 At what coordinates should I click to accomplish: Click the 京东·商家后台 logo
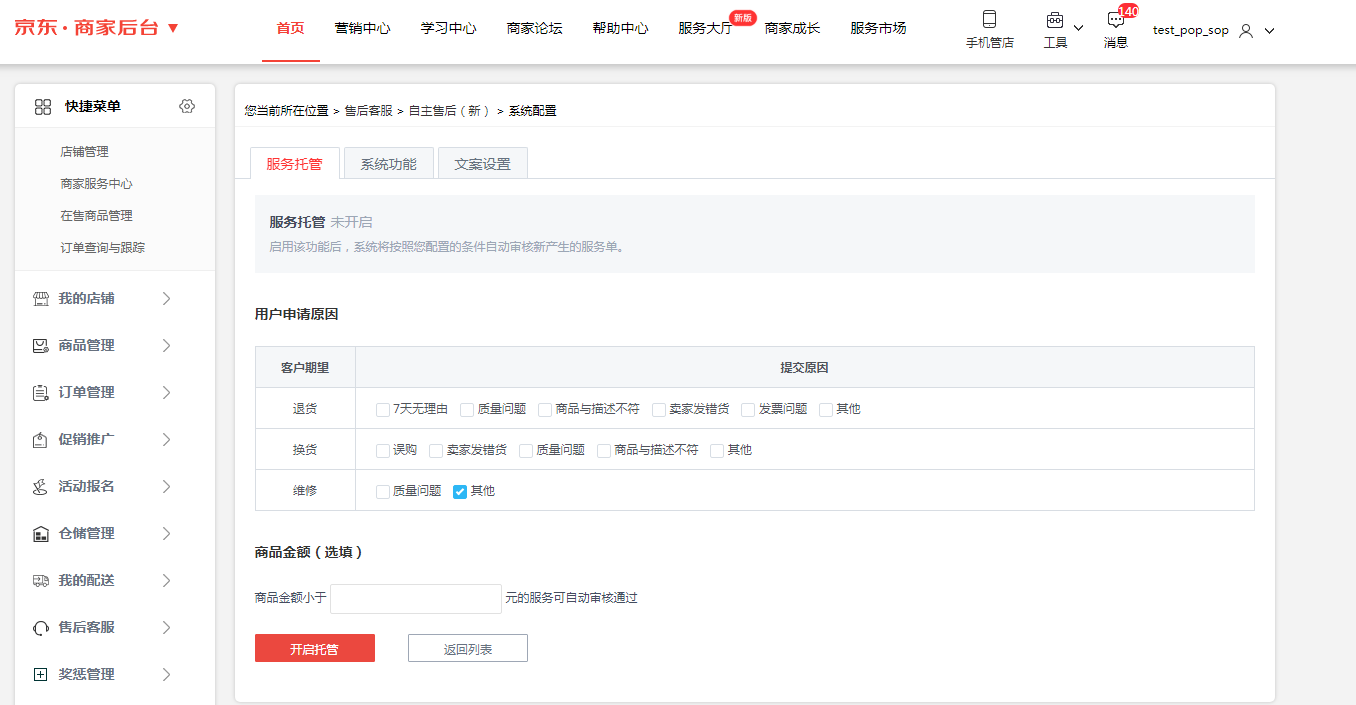(x=86, y=28)
